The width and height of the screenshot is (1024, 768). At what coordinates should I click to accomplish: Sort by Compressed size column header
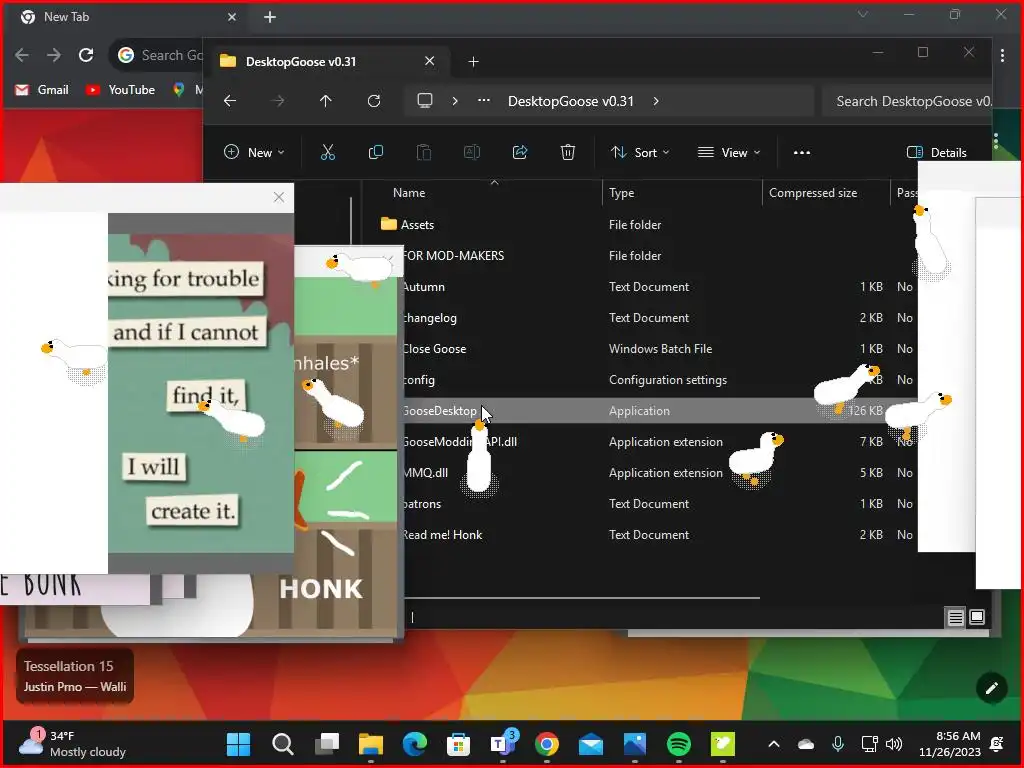(x=813, y=193)
